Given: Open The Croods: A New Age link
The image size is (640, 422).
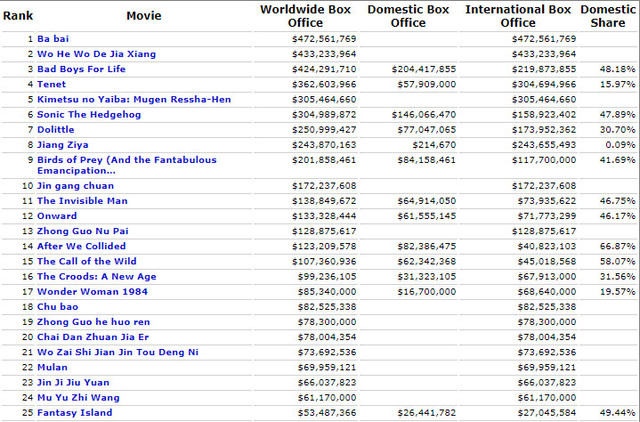Looking at the screenshot, I should tap(97, 276).
